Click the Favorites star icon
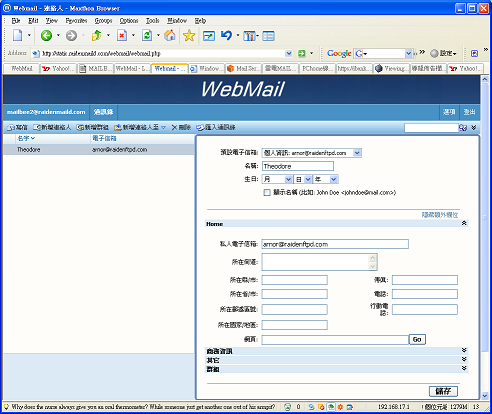This screenshot has width=492, height=414. (x=189, y=35)
